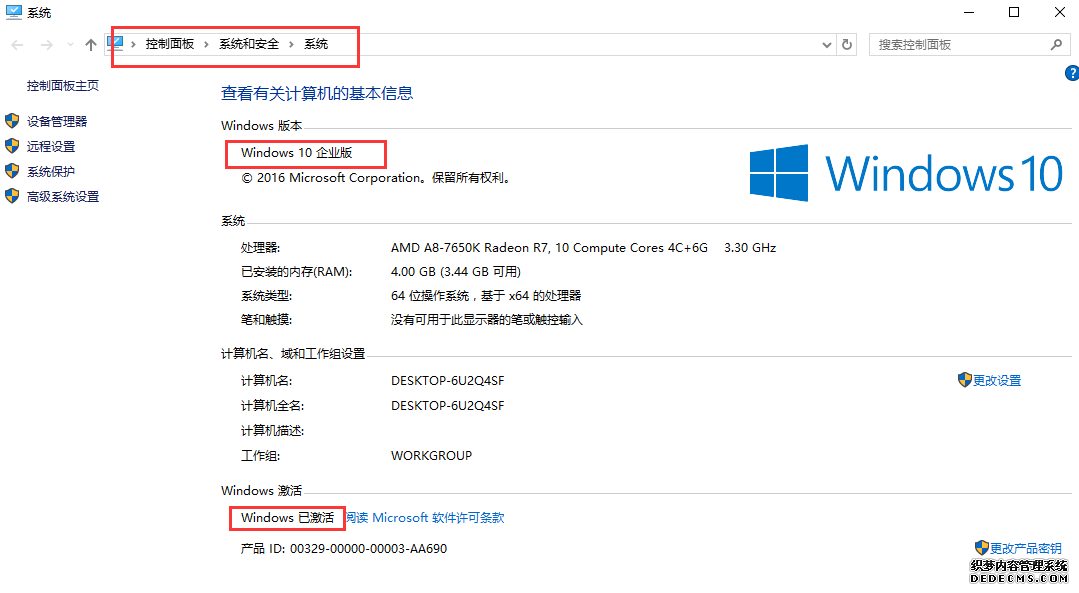This screenshot has width=1079, height=593.
Task: Select the Windows 已激活 text
Action: coord(287,517)
